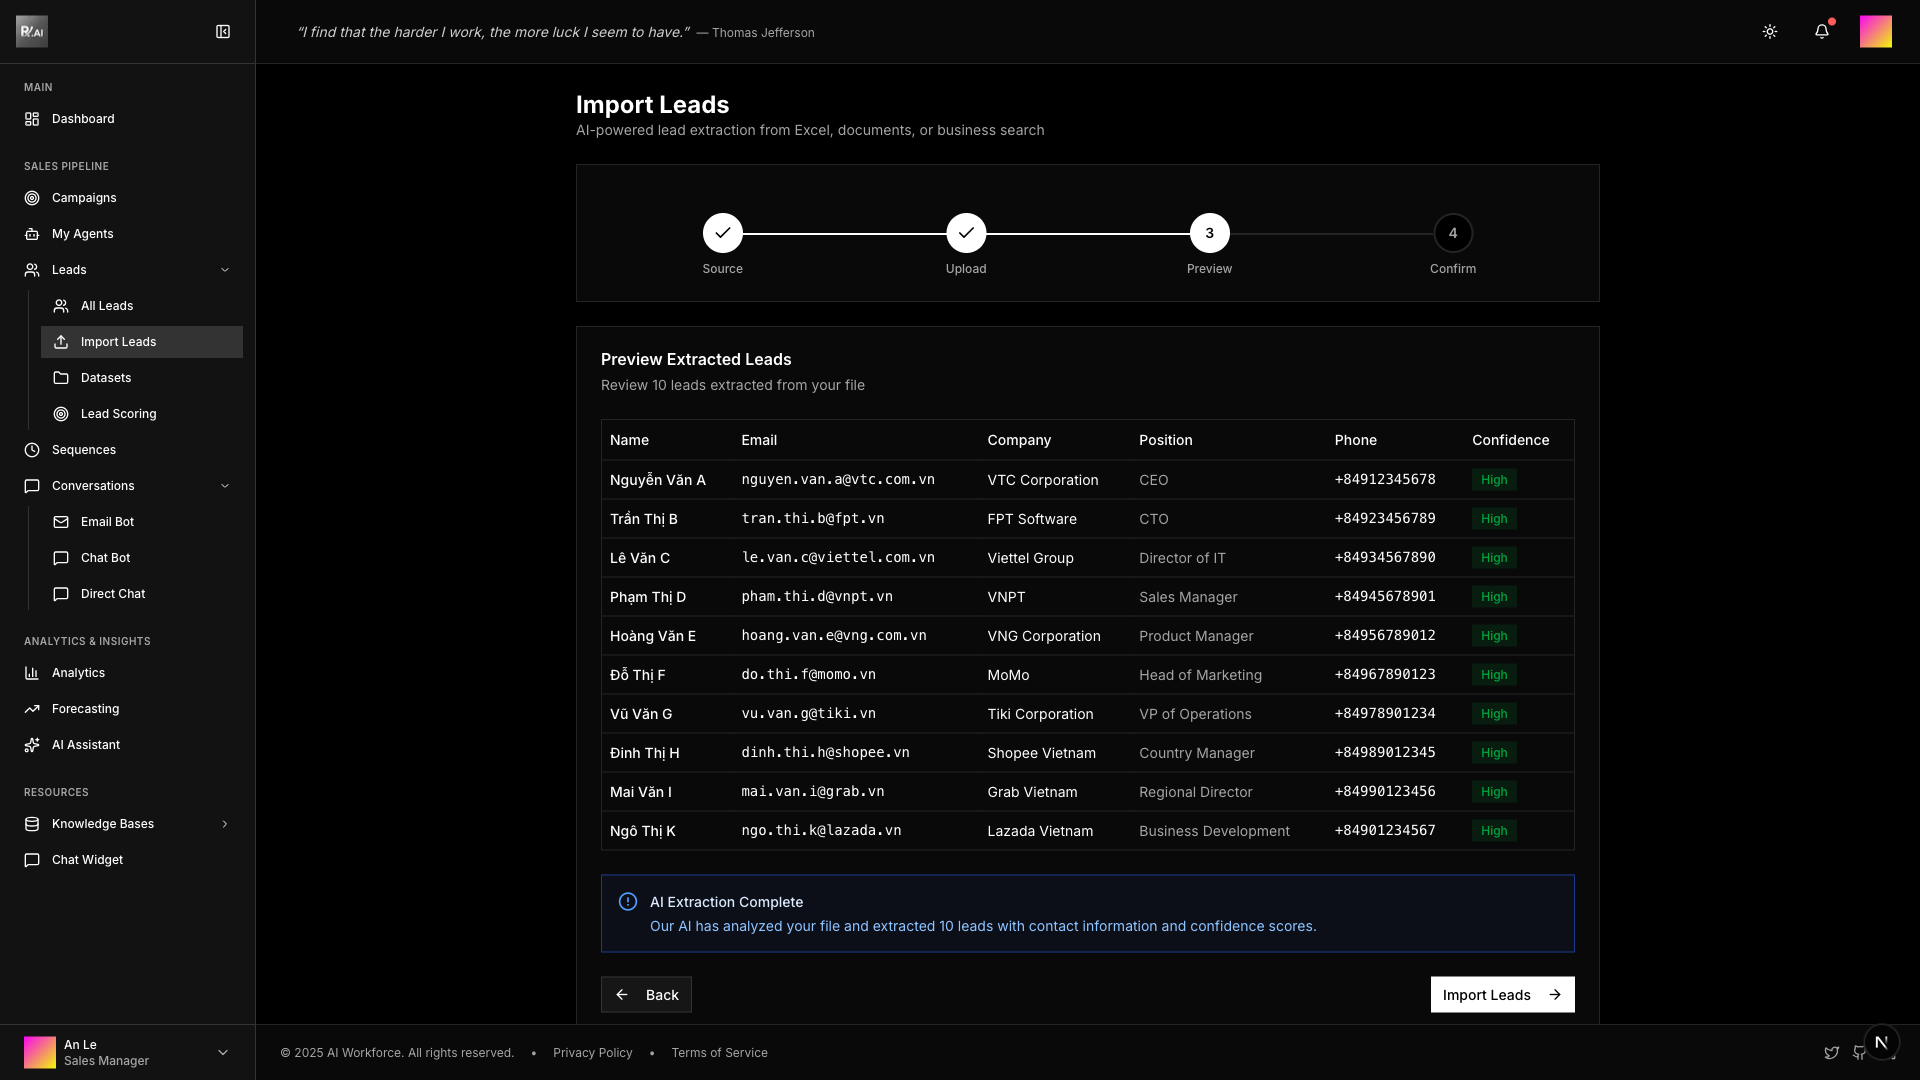1920x1080 pixels.
Task: Open All Leads menu item
Action: coord(107,306)
